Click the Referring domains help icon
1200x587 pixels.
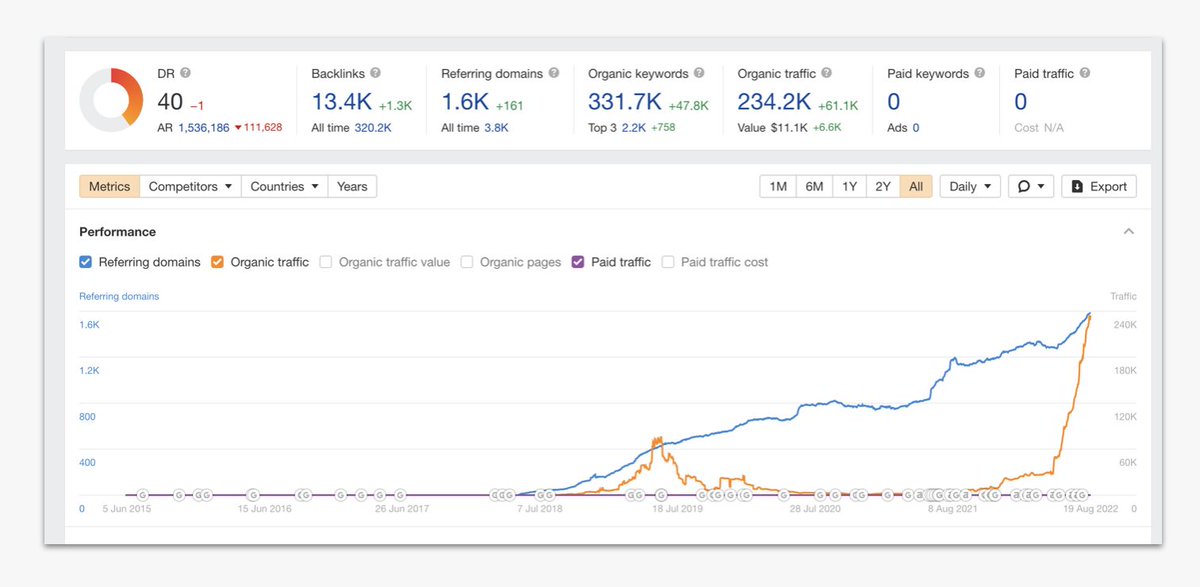coord(556,73)
